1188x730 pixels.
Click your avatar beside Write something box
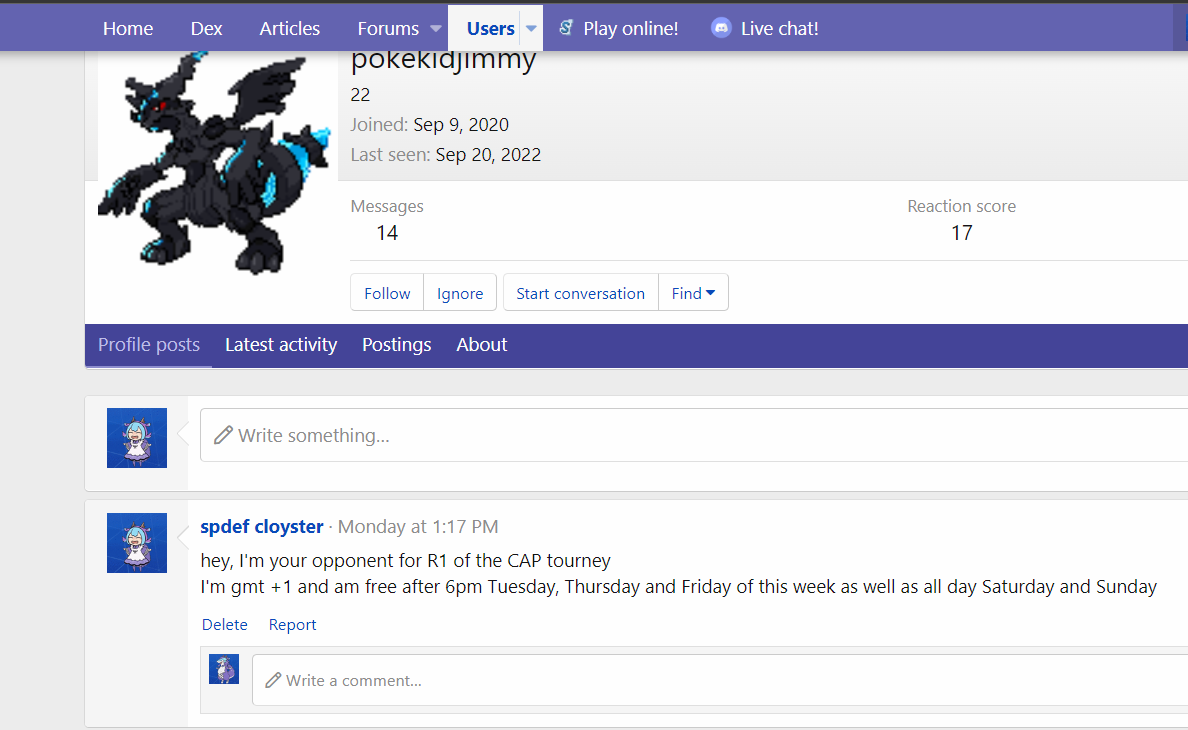pos(137,438)
